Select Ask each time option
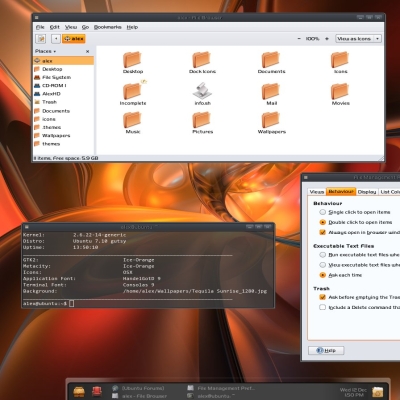The image size is (400, 400). point(322,275)
